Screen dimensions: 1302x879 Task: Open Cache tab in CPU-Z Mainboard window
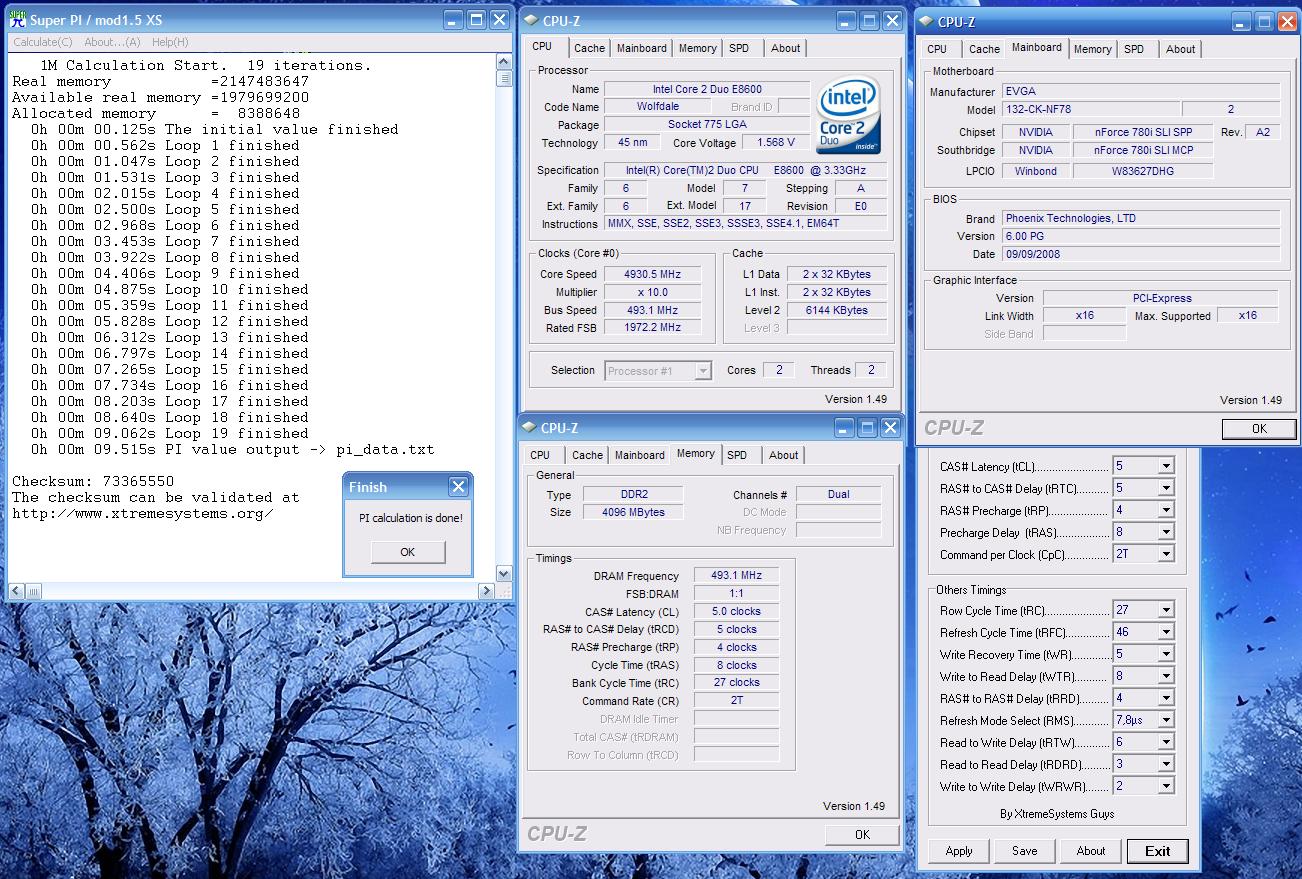[x=984, y=49]
